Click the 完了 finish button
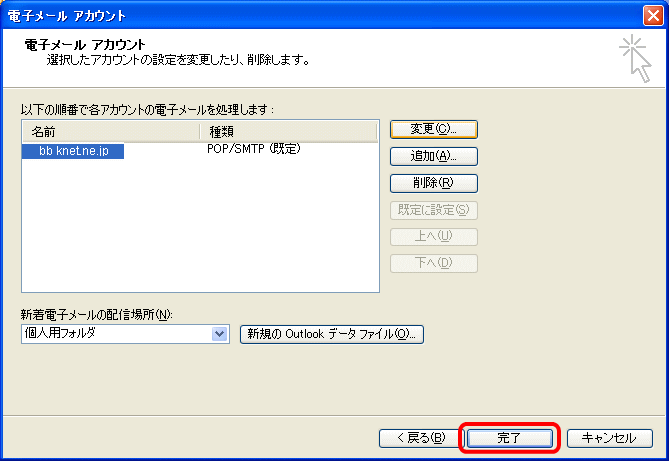669x461 pixels. pyautogui.click(x=509, y=438)
